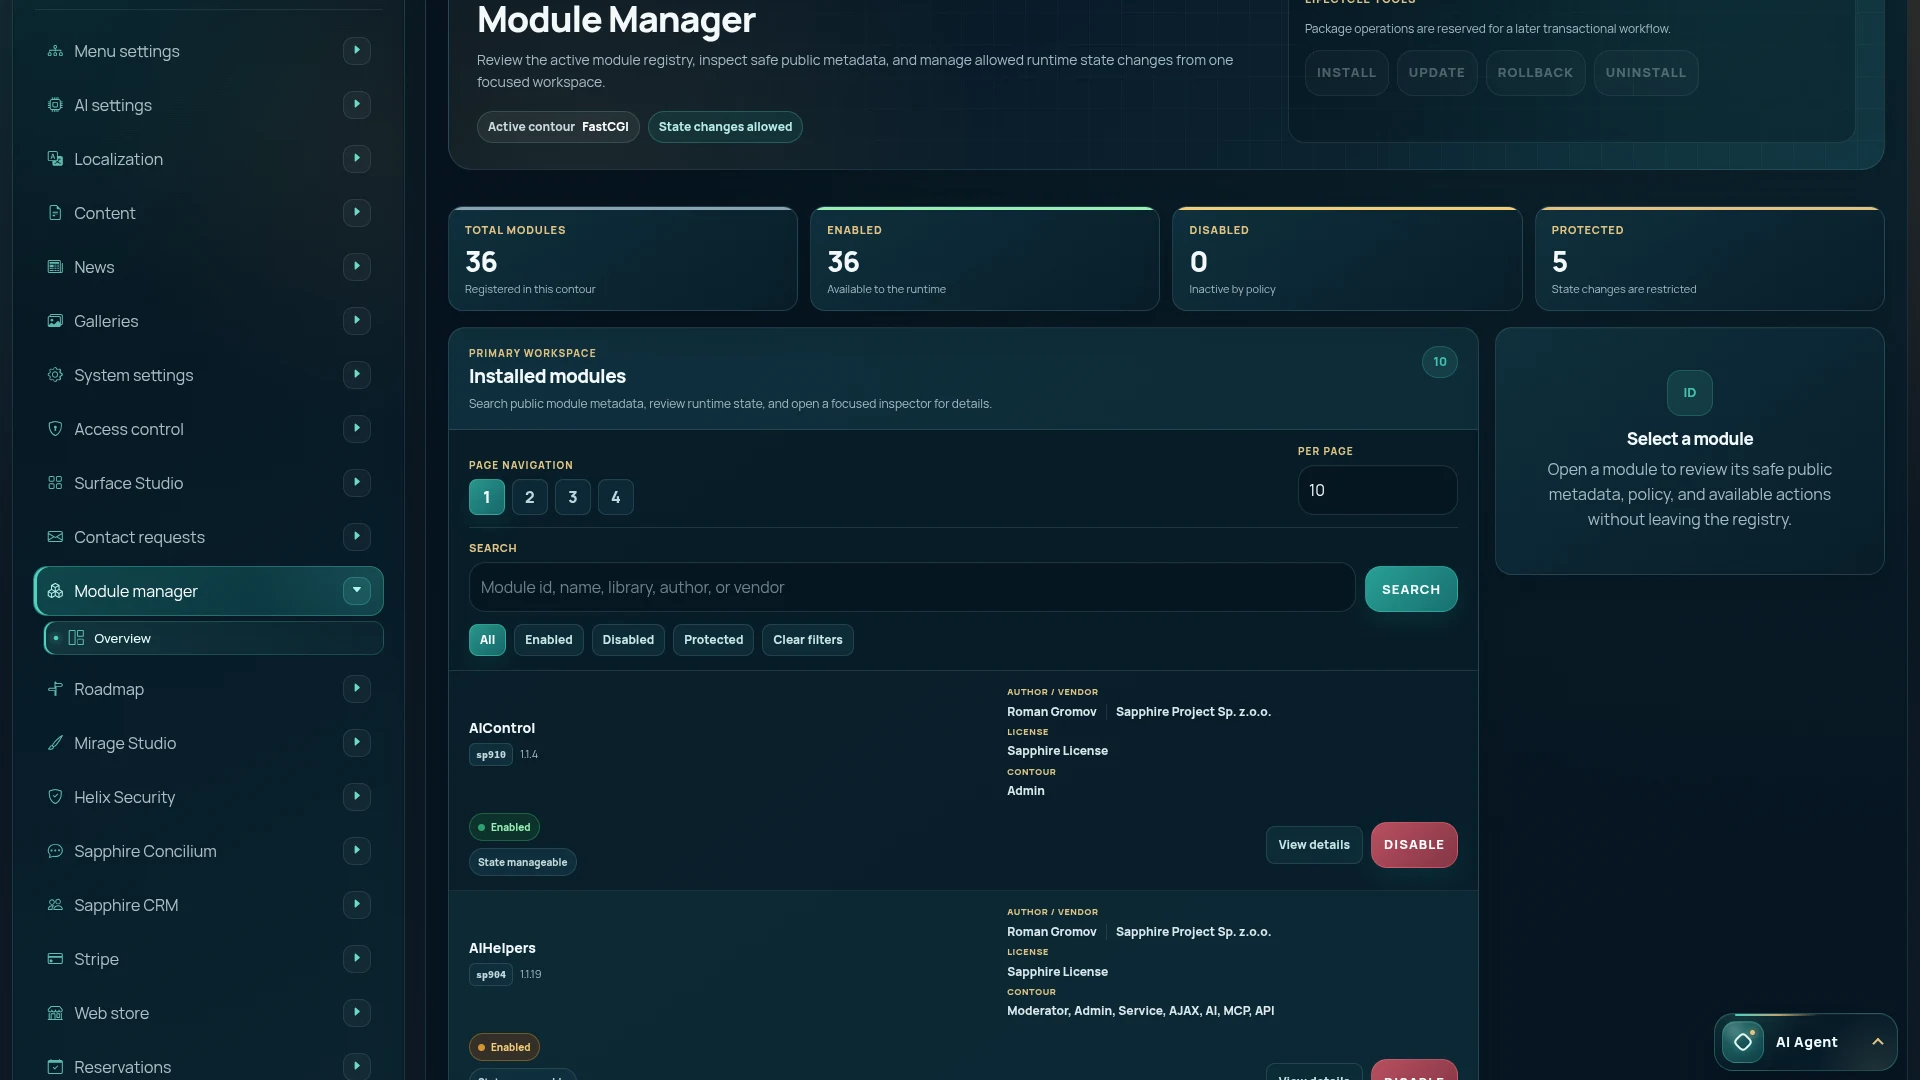Focus the module search input field

point(912,587)
